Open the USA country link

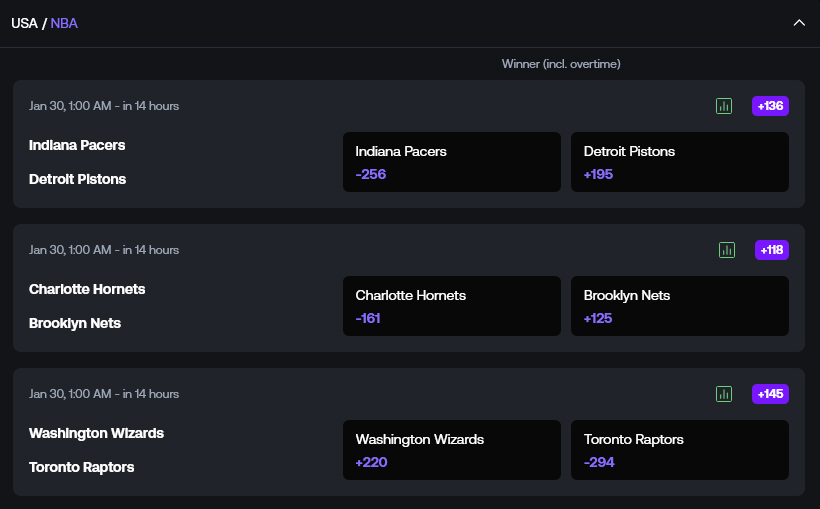[x=24, y=24]
